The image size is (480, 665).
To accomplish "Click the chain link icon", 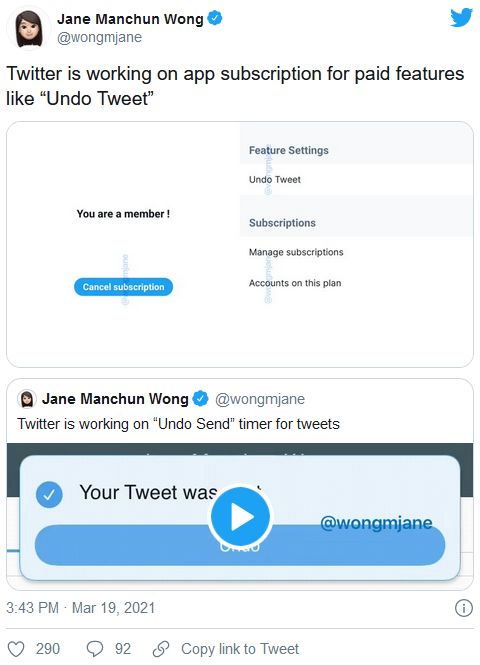I will click(161, 649).
